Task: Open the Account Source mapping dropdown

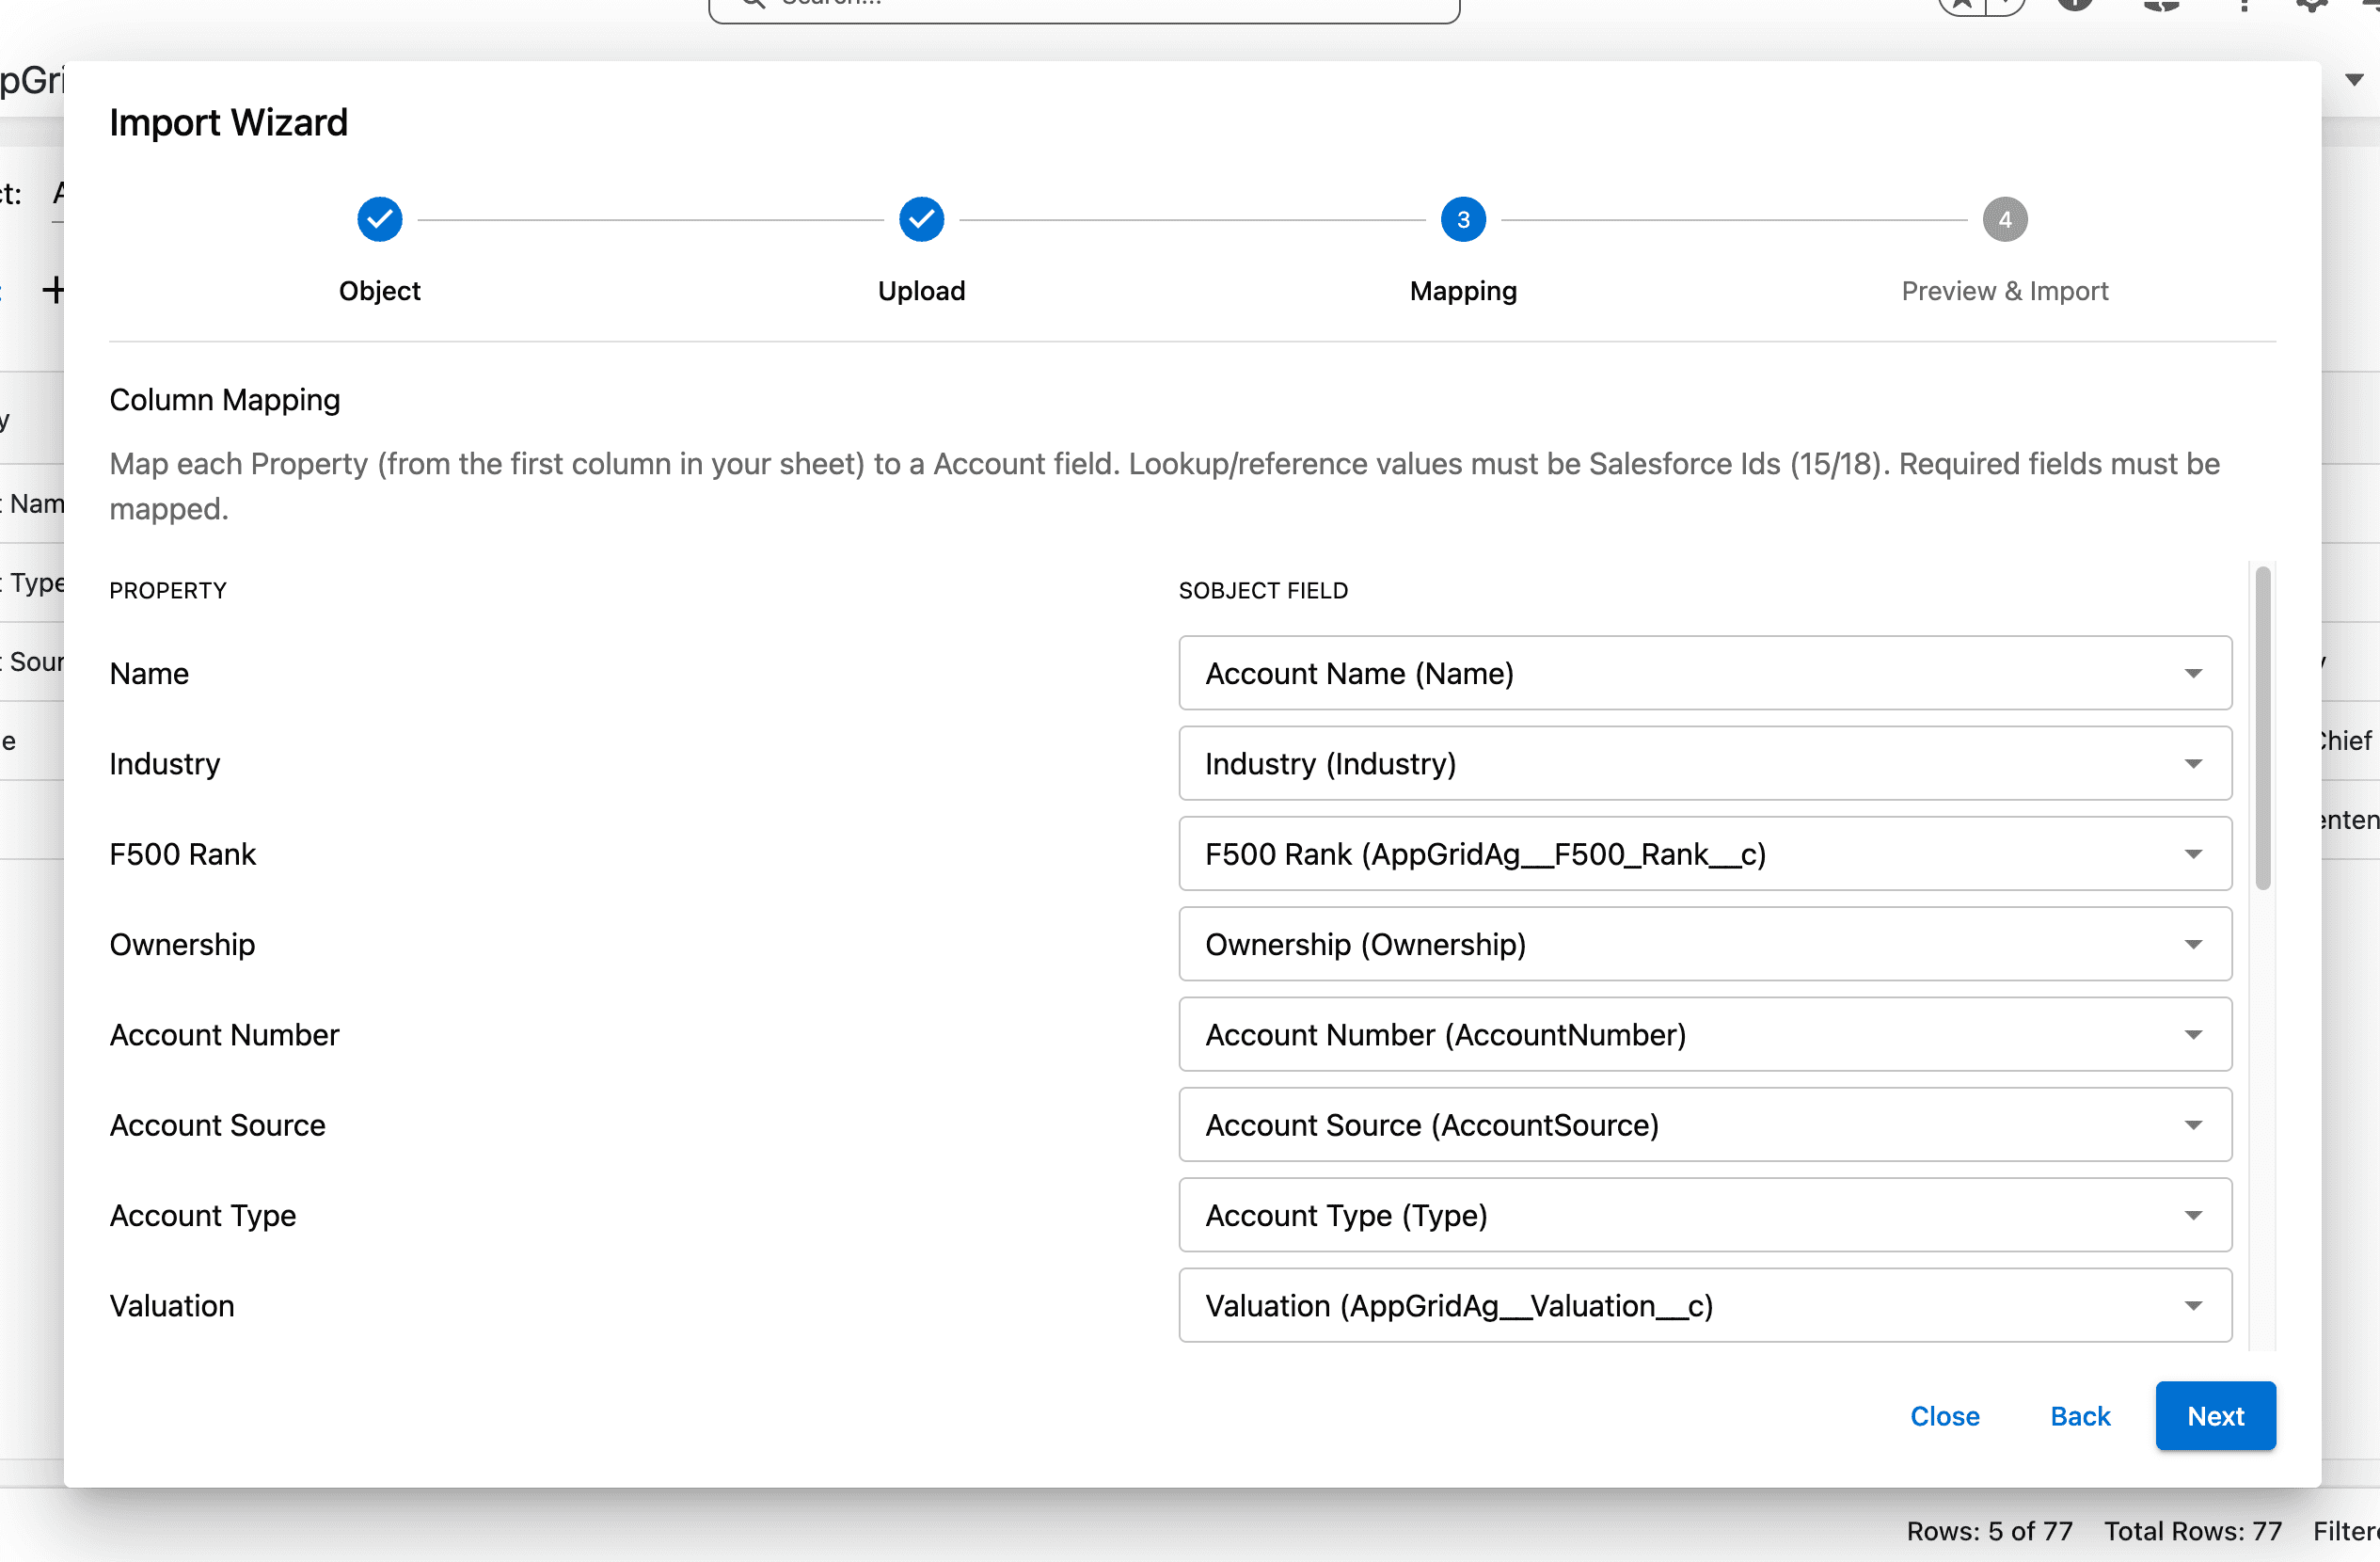Action: 1704,1124
